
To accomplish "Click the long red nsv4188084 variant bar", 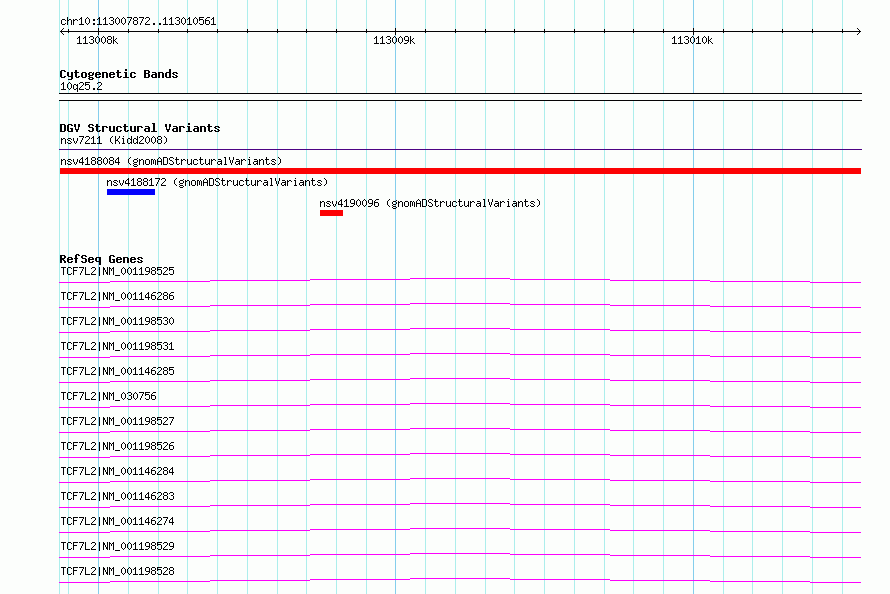I will pyautogui.click(x=460, y=171).
